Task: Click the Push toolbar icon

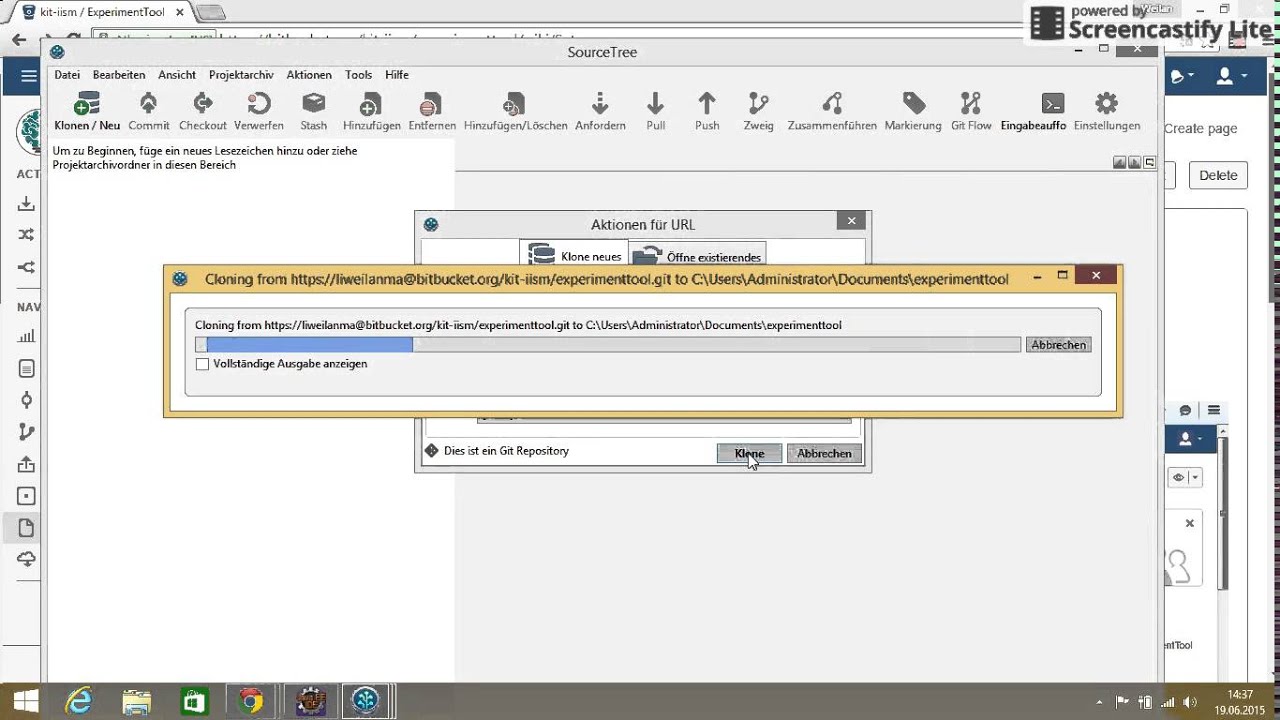Action: [707, 111]
